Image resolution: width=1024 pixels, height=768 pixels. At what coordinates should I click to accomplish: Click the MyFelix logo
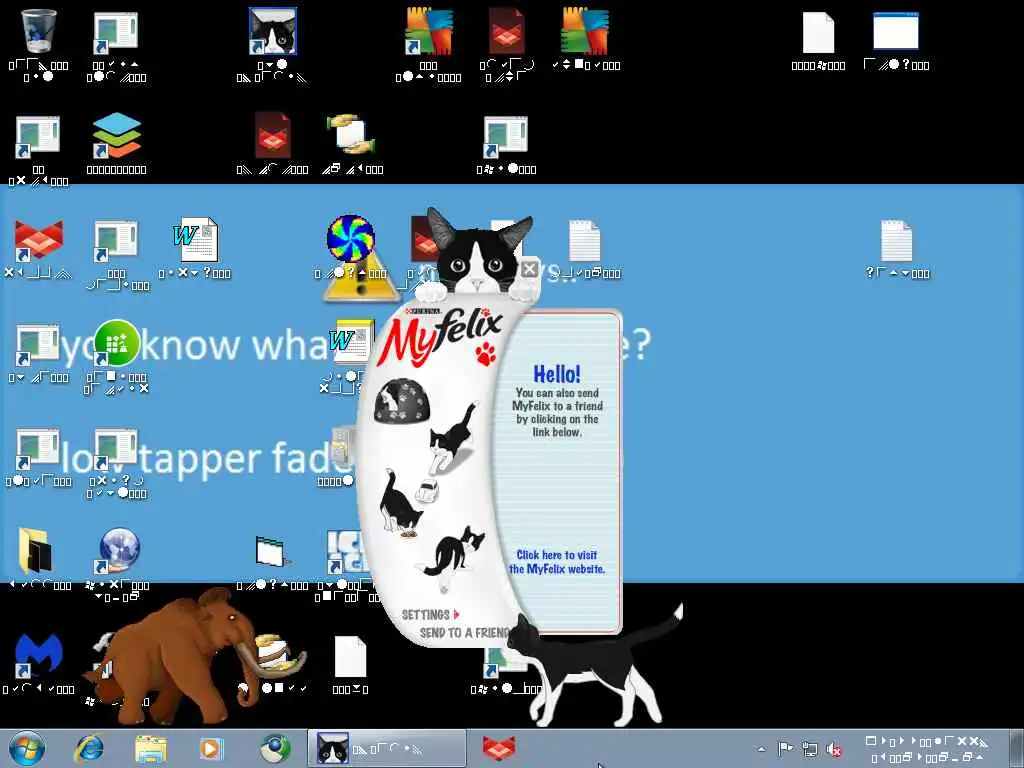coord(441,336)
